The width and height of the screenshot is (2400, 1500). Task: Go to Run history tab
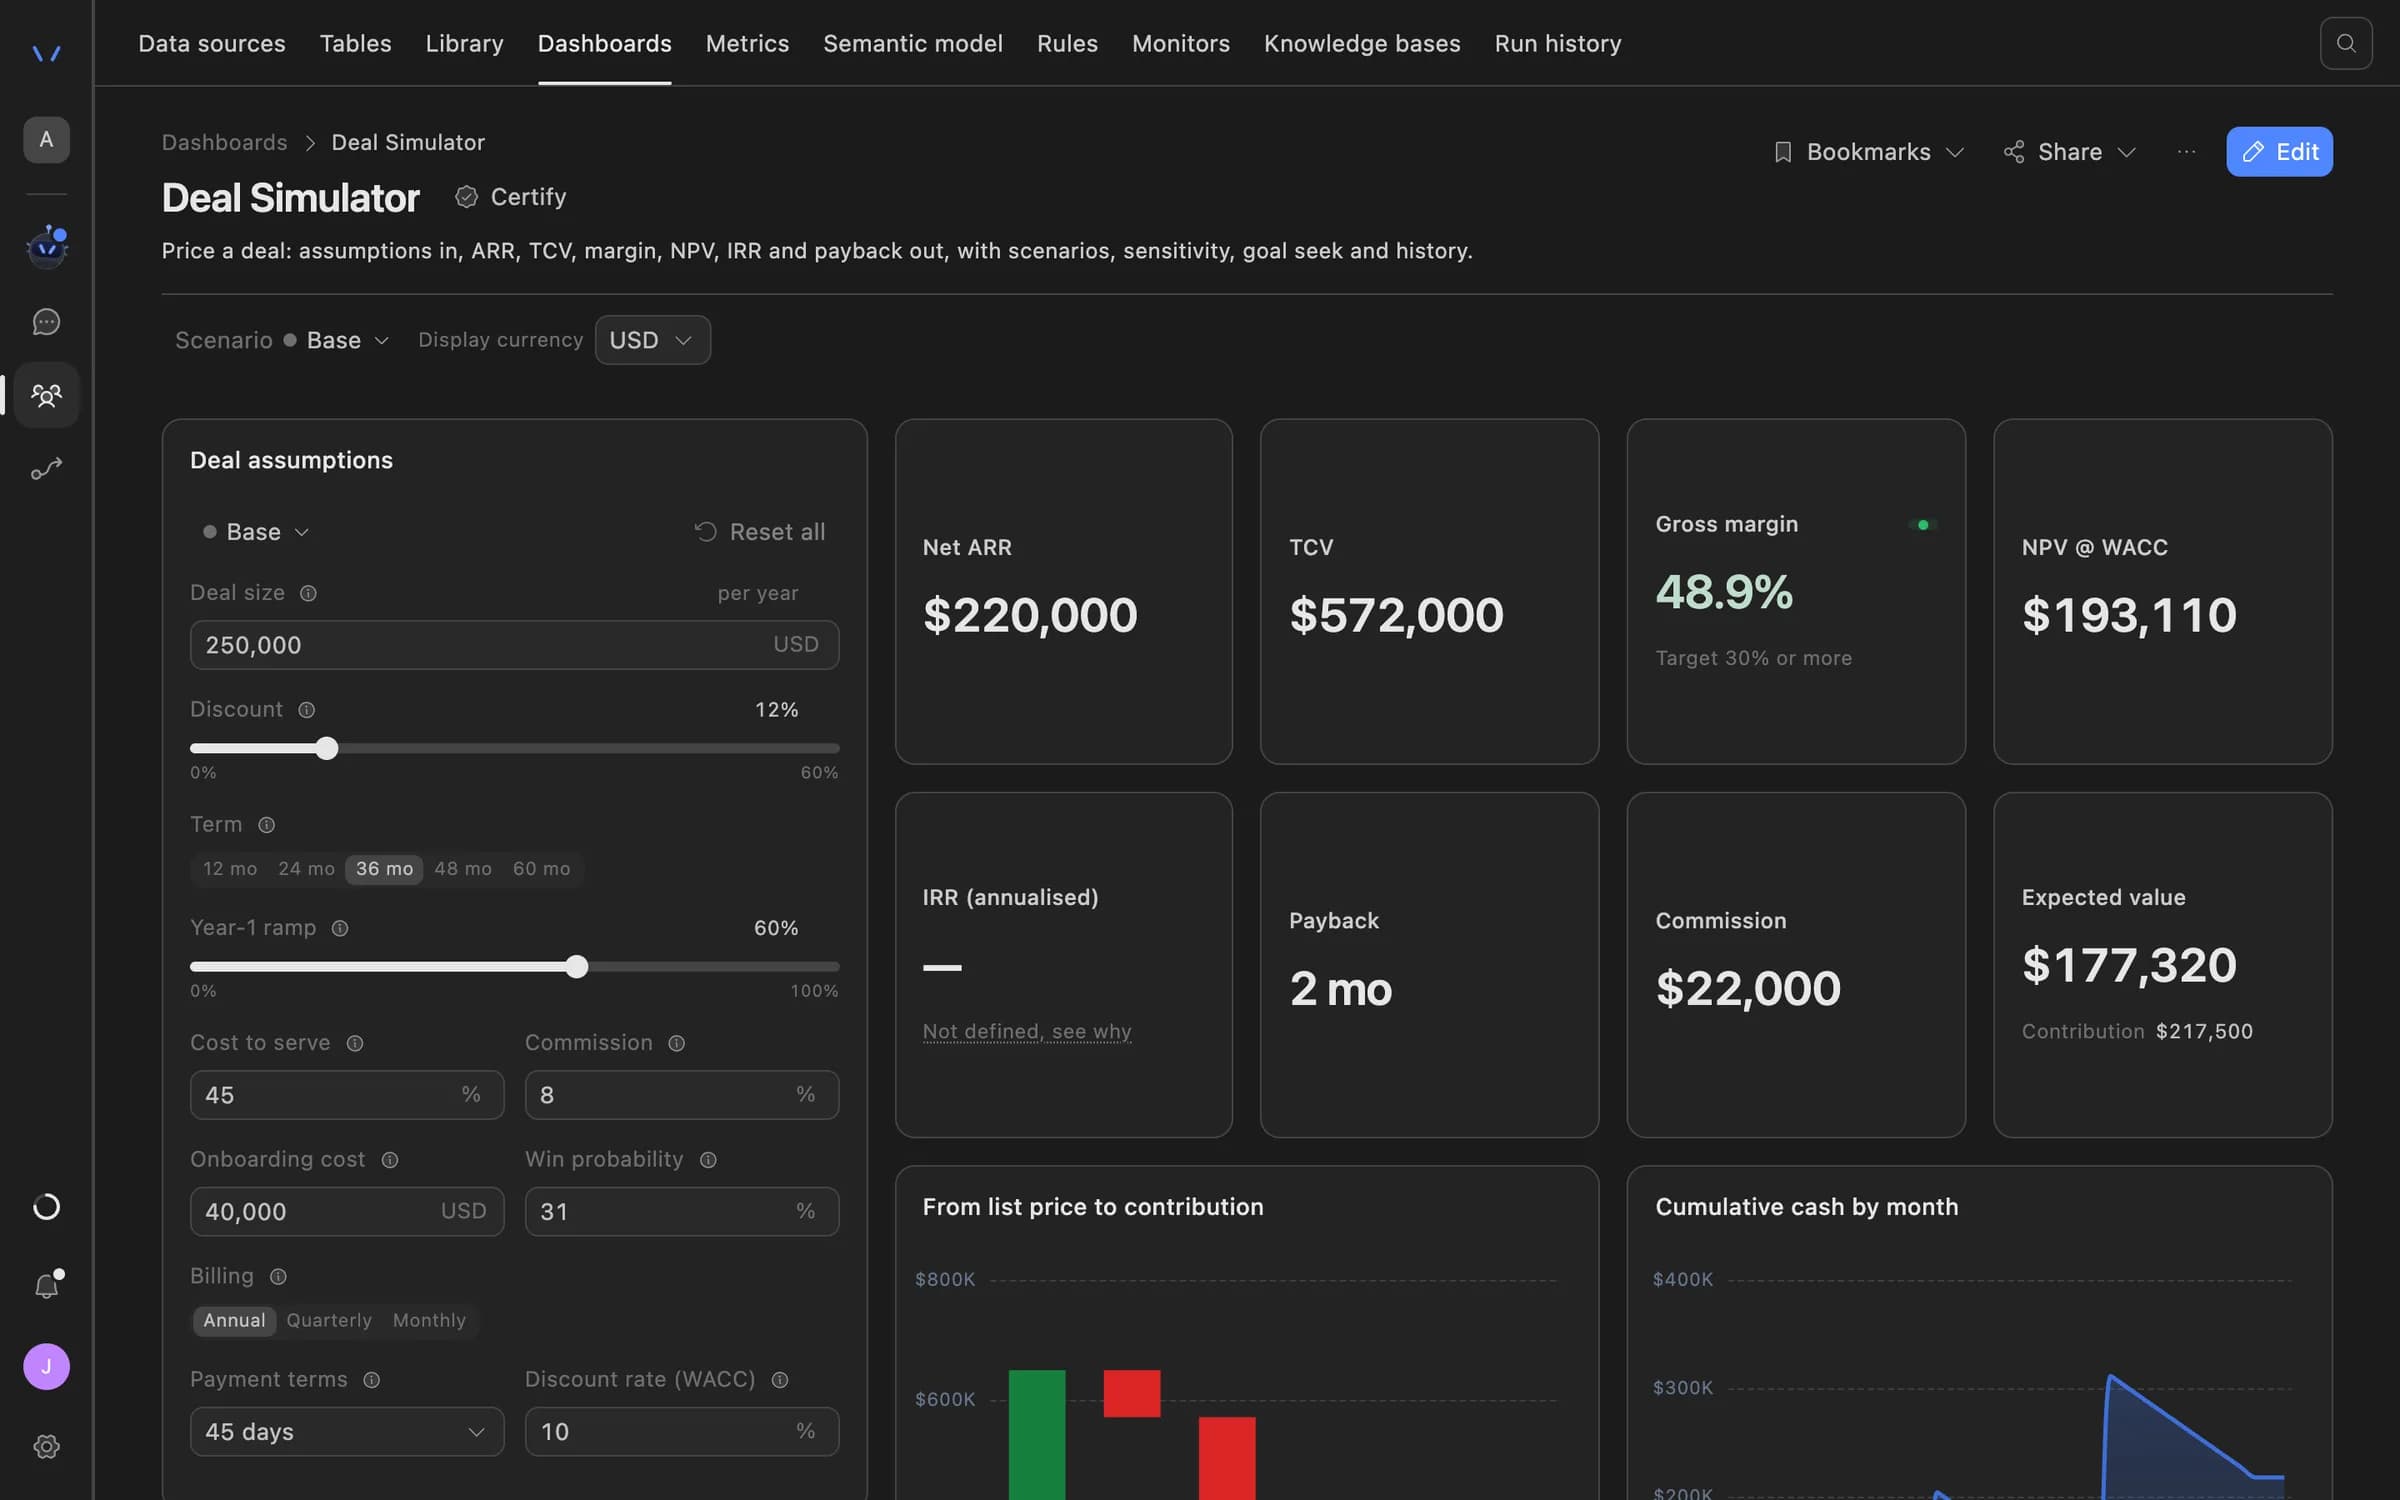[1557, 43]
